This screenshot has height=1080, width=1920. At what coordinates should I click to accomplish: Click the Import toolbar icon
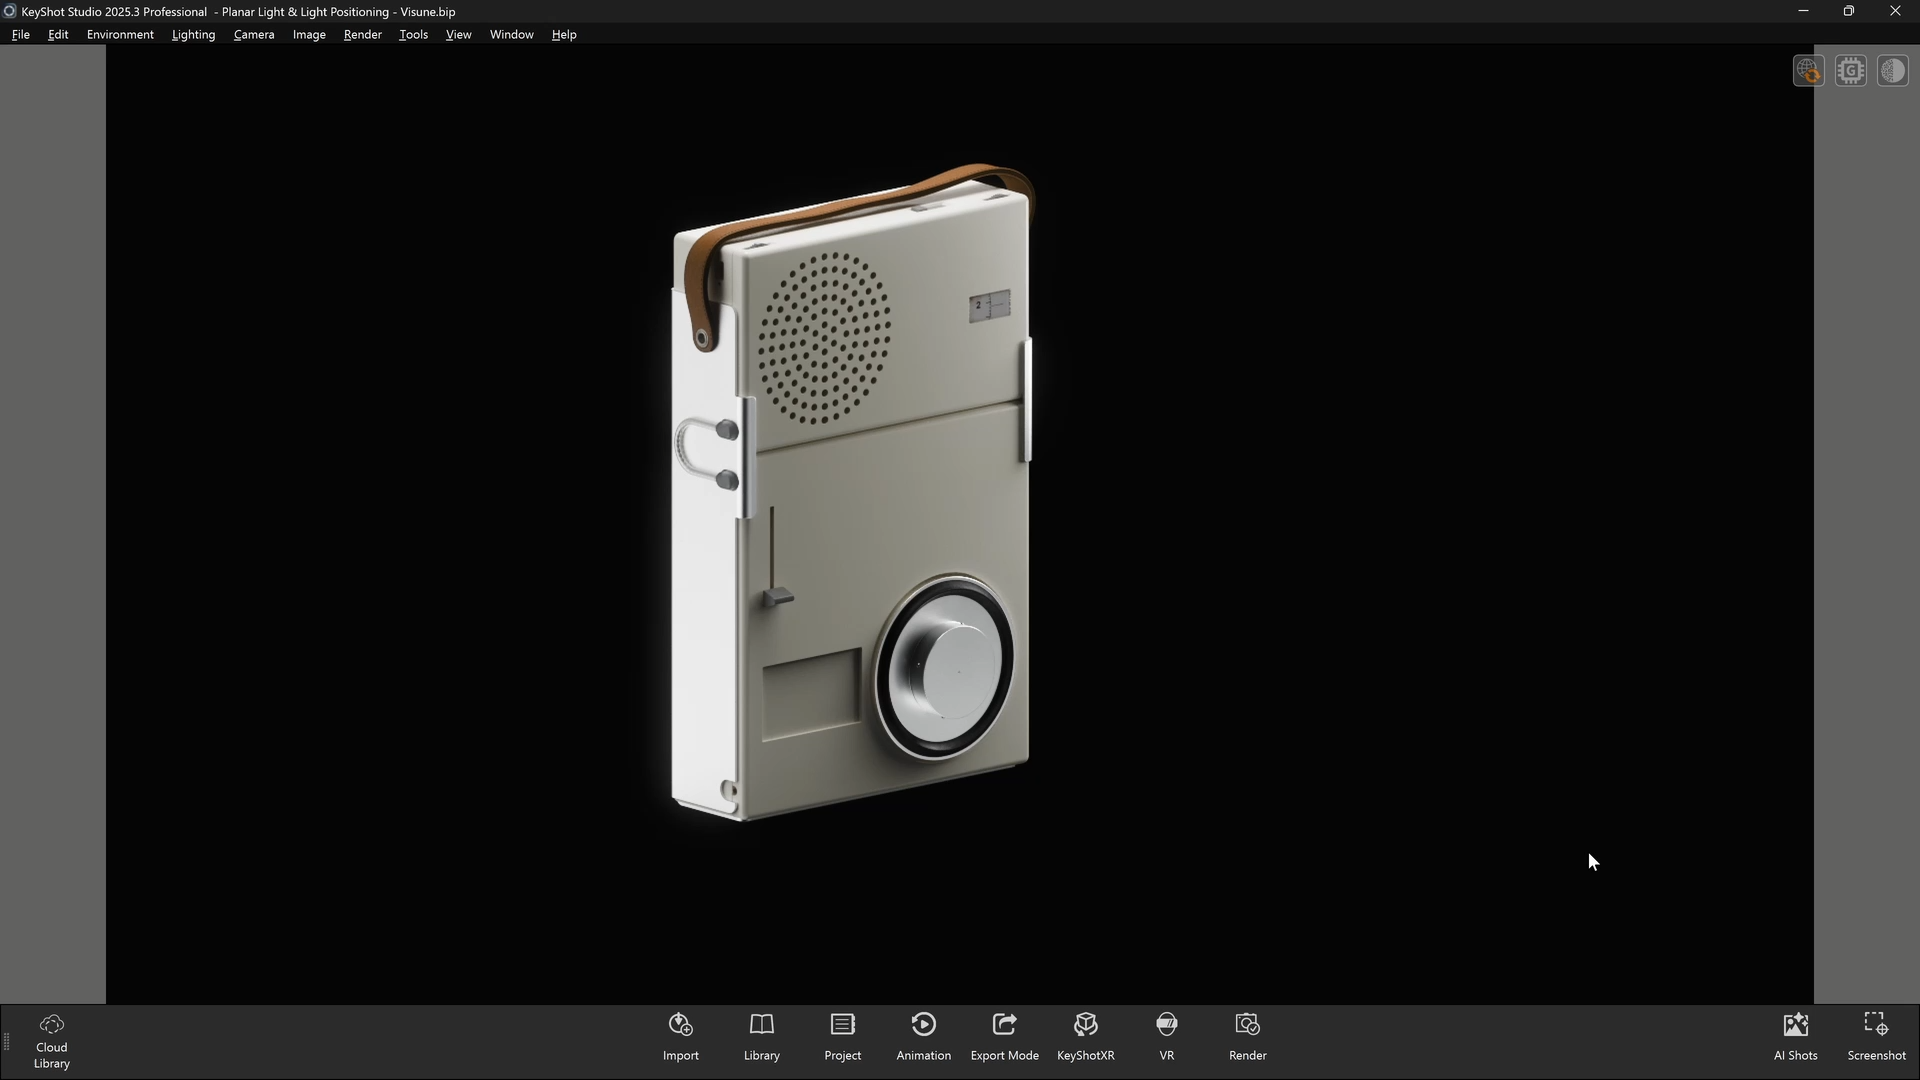click(680, 1036)
